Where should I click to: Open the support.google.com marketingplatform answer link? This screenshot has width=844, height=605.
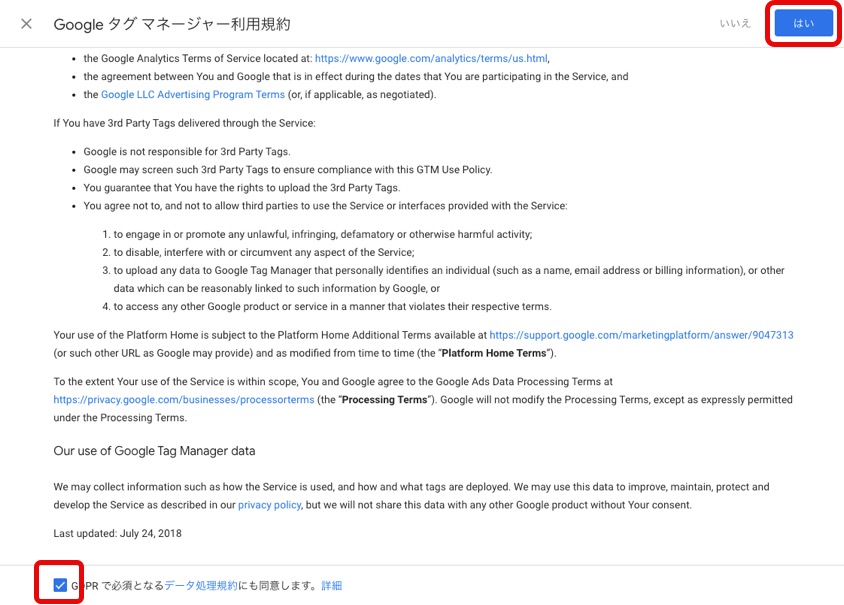[x=641, y=335]
